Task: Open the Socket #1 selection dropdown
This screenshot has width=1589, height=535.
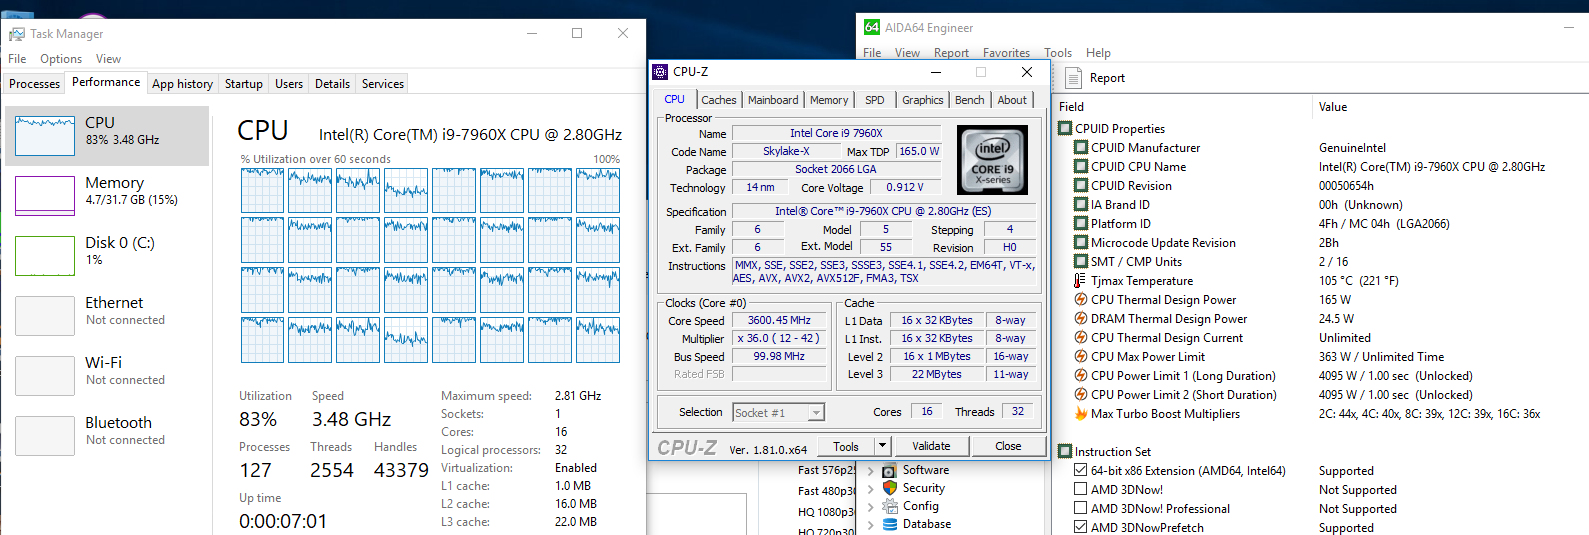Action: coord(817,413)
